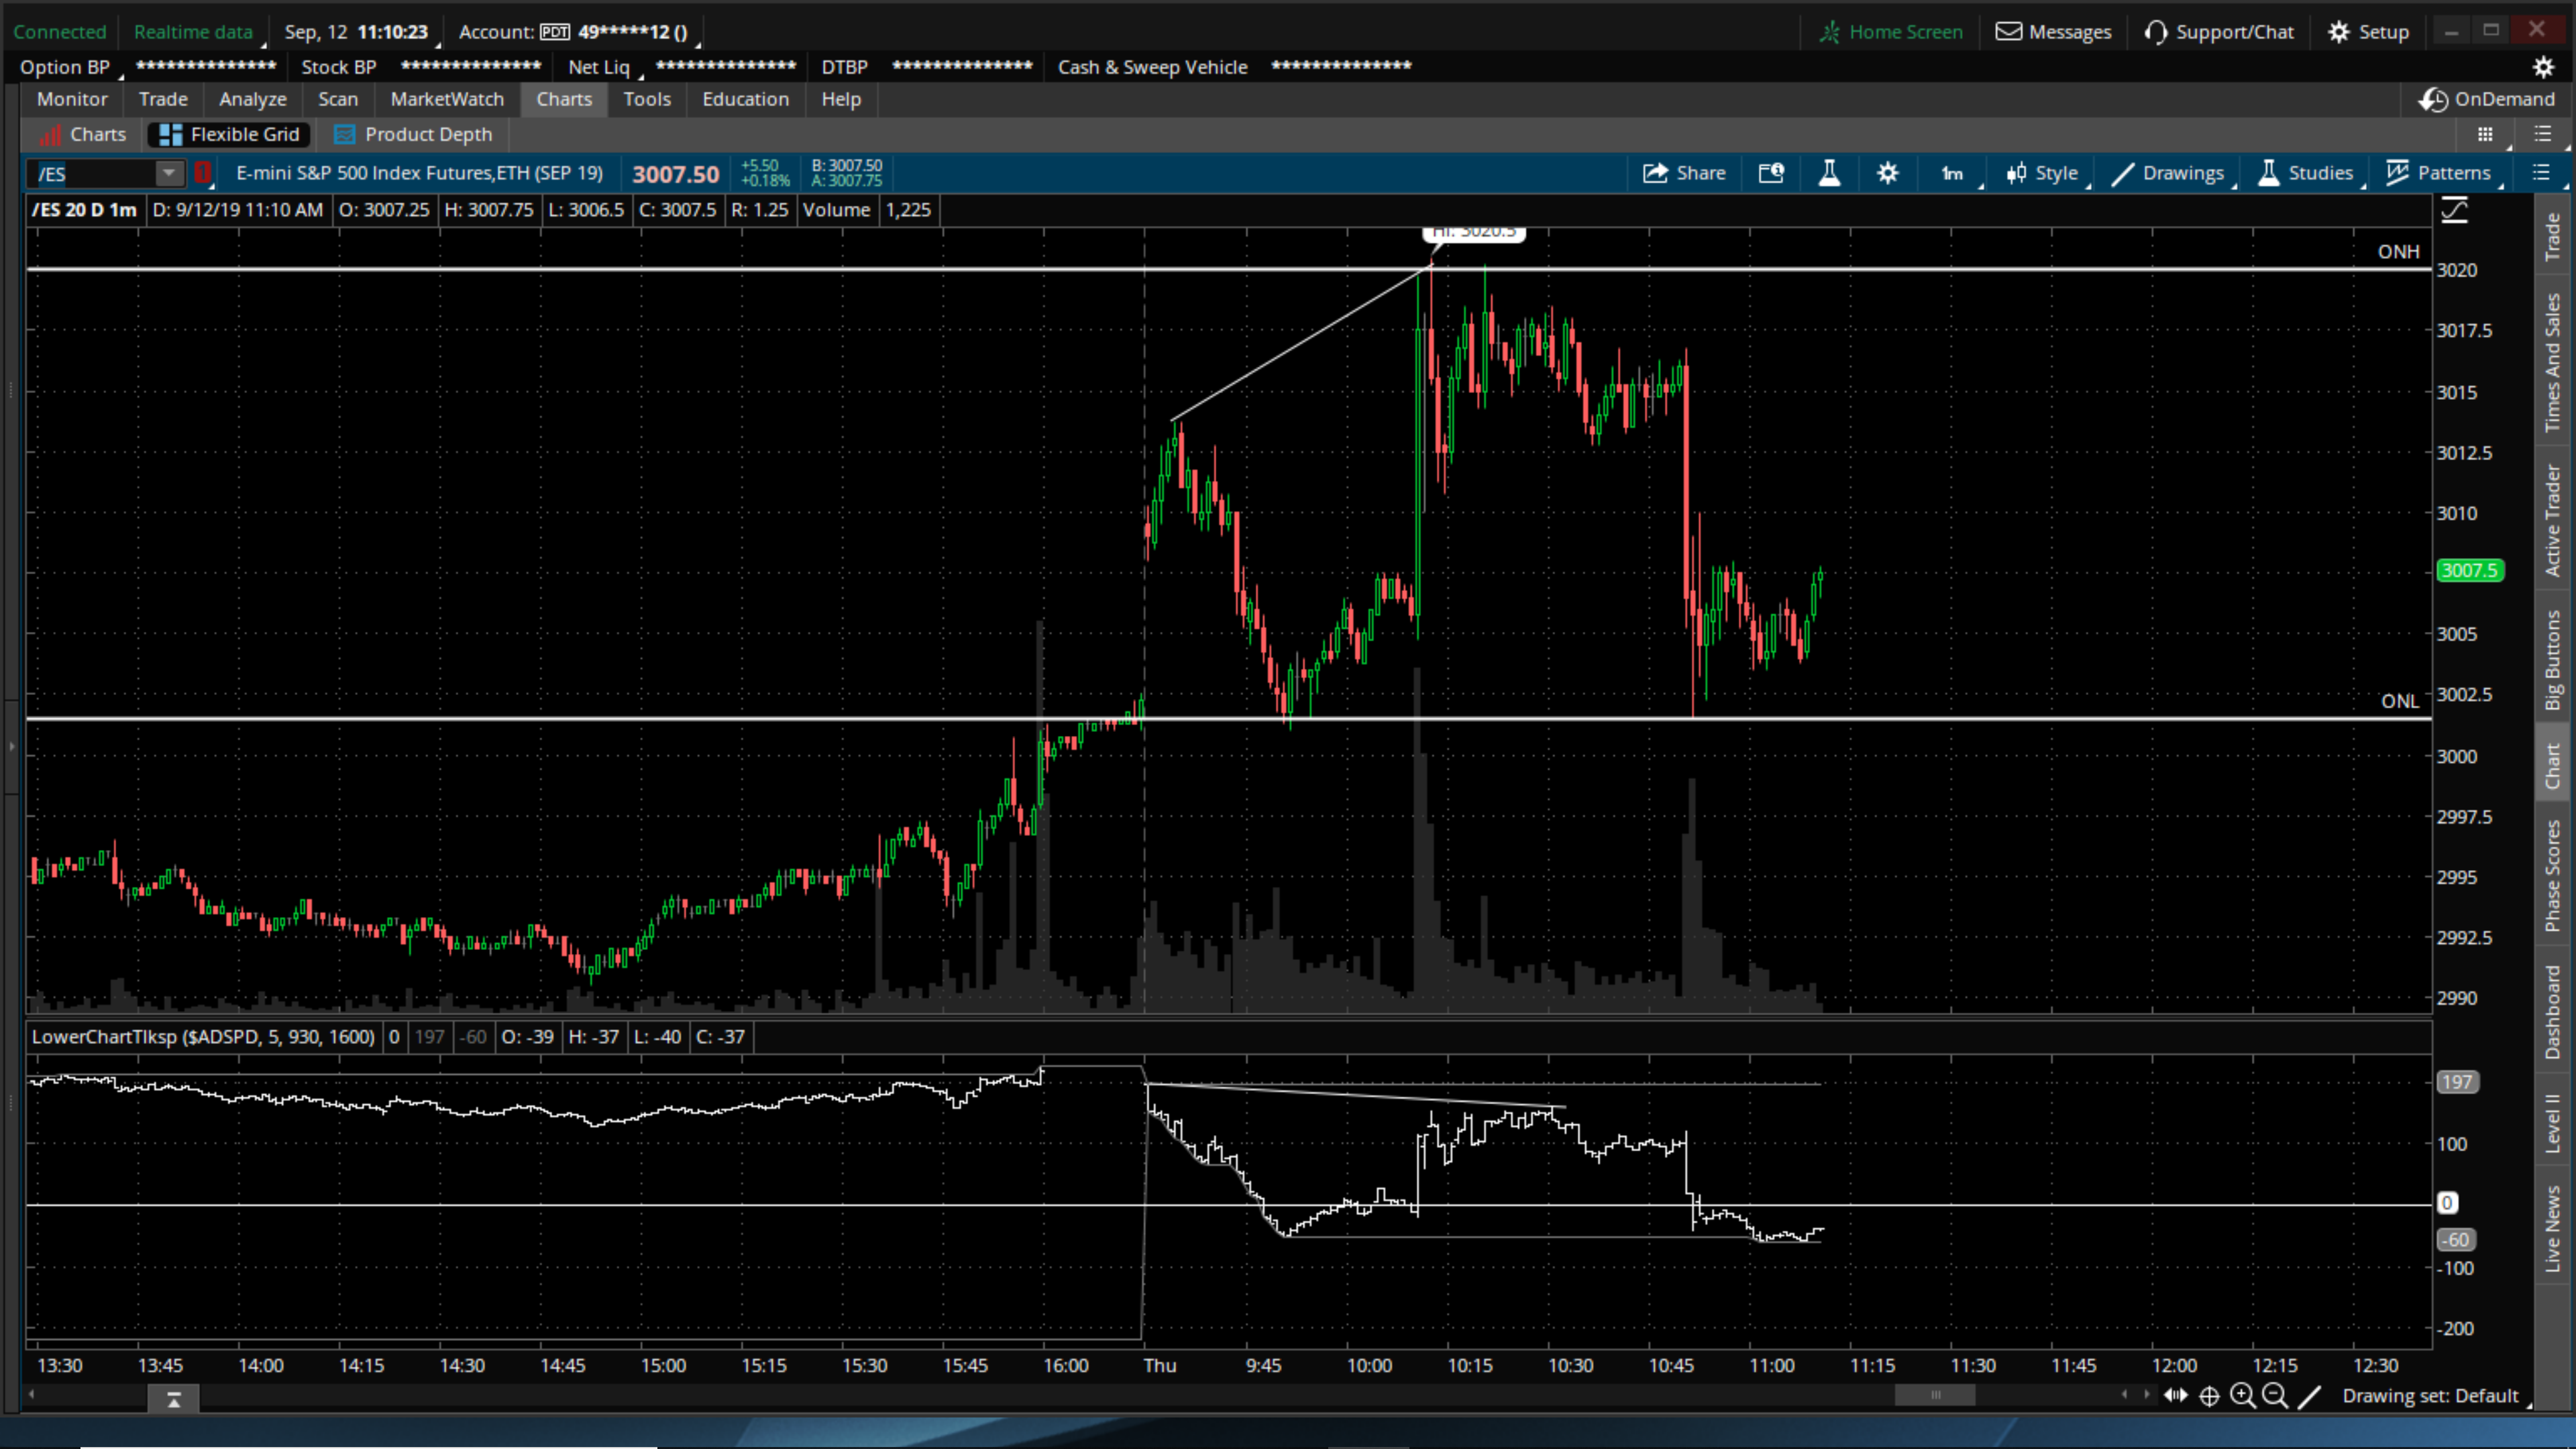Expand the left sidebar handle arrow
Image resolution: width=2576 pixels, height=1449 pixels.
(x=11, y=746)
